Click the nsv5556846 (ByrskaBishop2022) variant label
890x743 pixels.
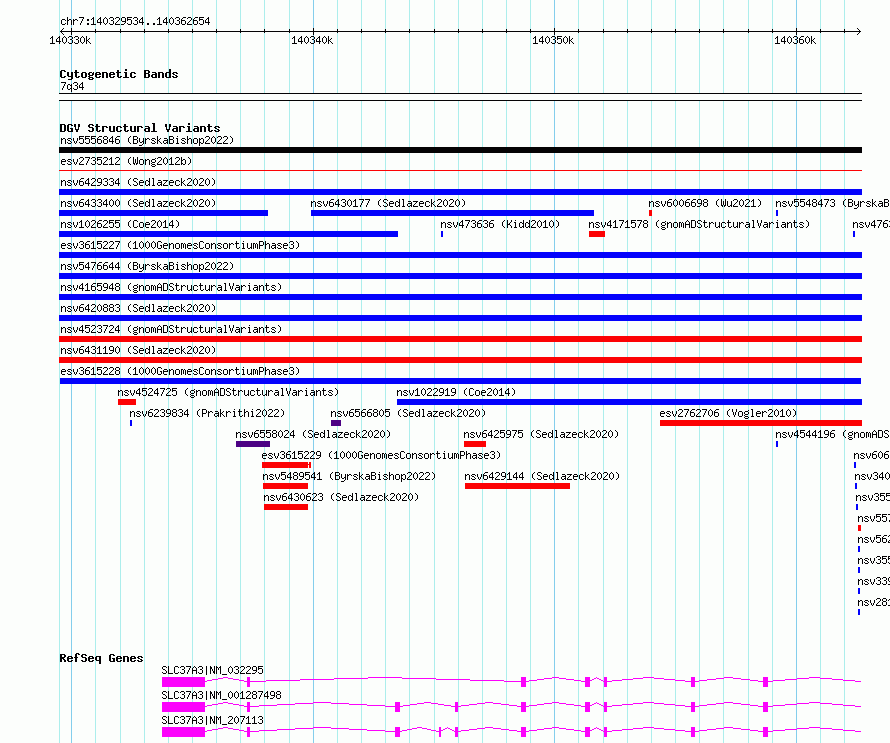click(x=147, y=140)
